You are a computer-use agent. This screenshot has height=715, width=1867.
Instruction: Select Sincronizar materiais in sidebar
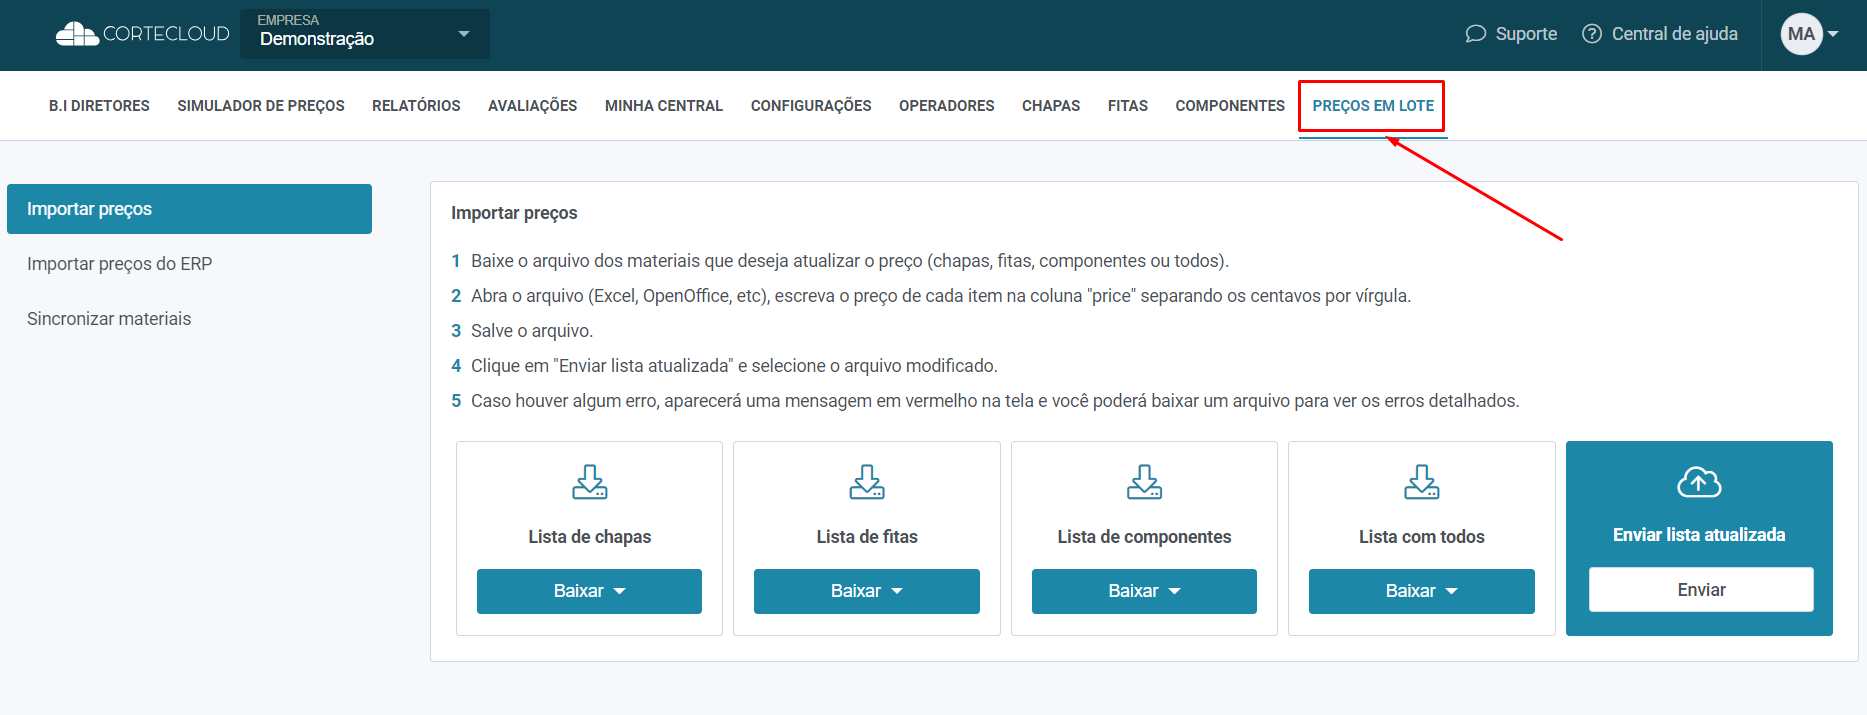tap(109, 319)
